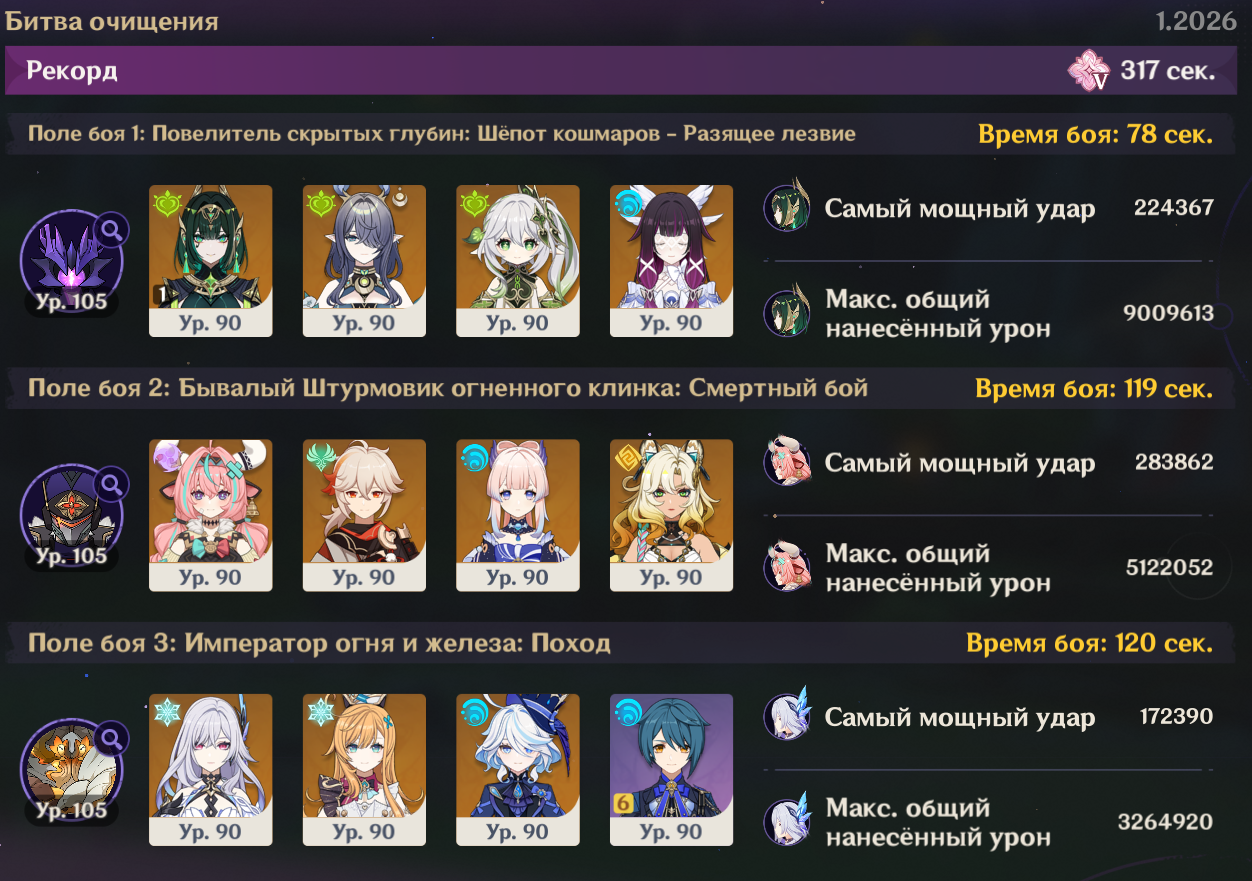The height and width of the screenshot is (881, 1252).
Task: Click the Поле боя 3 Император огня header
Action: (x=319, y=643)
